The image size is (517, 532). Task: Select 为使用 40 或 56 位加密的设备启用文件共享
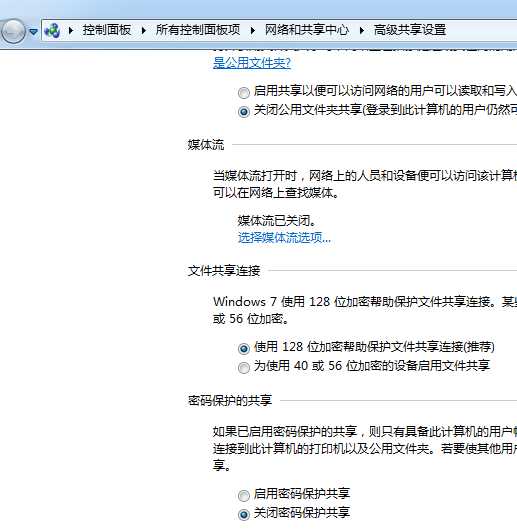click(x=244, y=367)
